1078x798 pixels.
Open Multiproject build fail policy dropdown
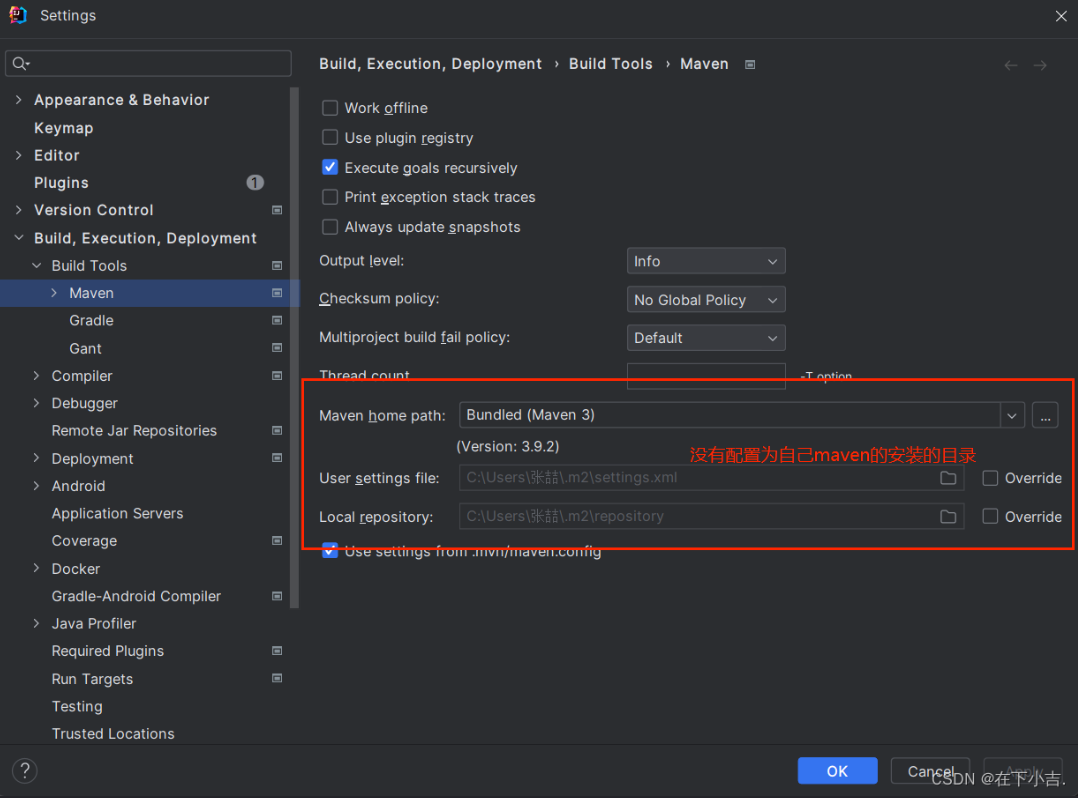coord(706,338)
